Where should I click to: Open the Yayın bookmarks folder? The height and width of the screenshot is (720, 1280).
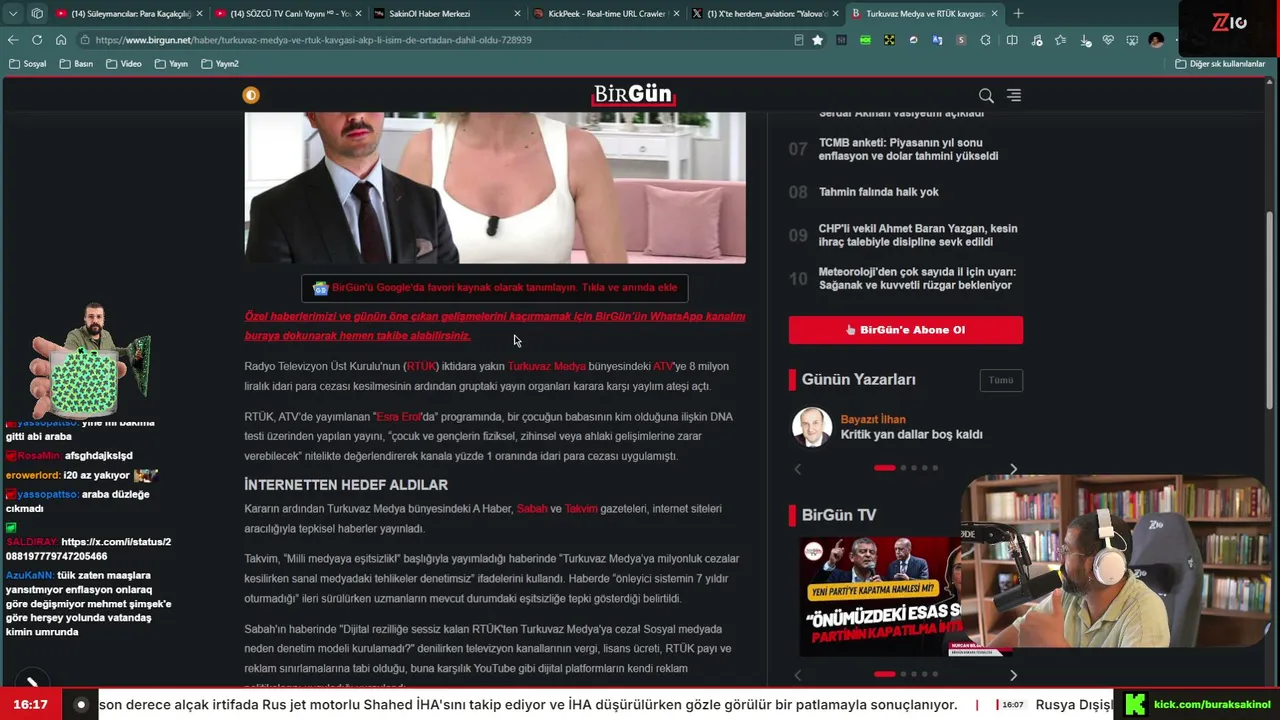click(x=172, y=64)
